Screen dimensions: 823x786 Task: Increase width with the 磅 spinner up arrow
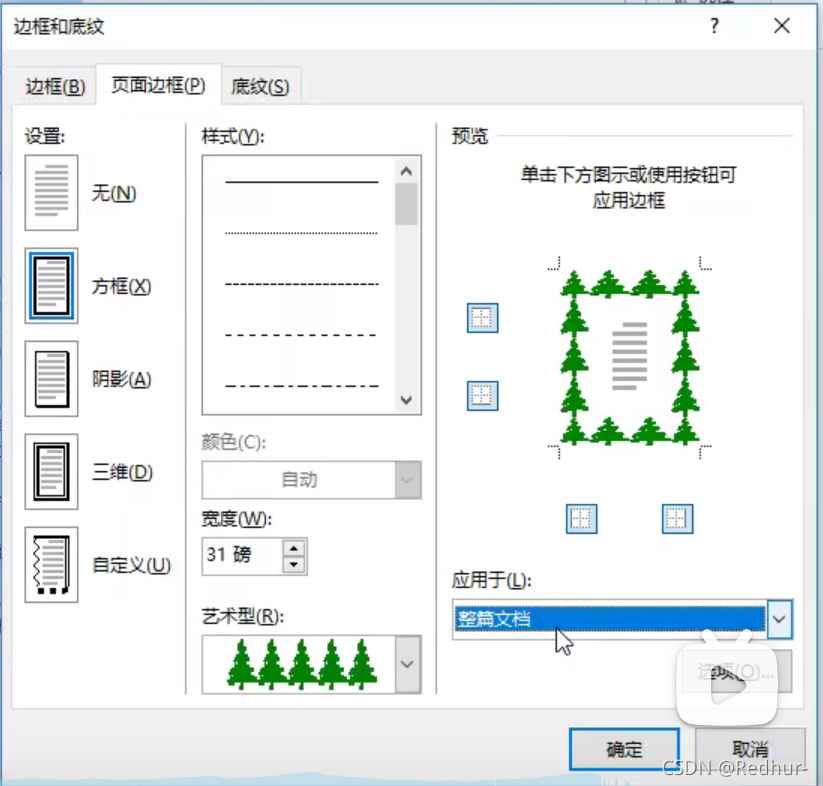(294, 549)
